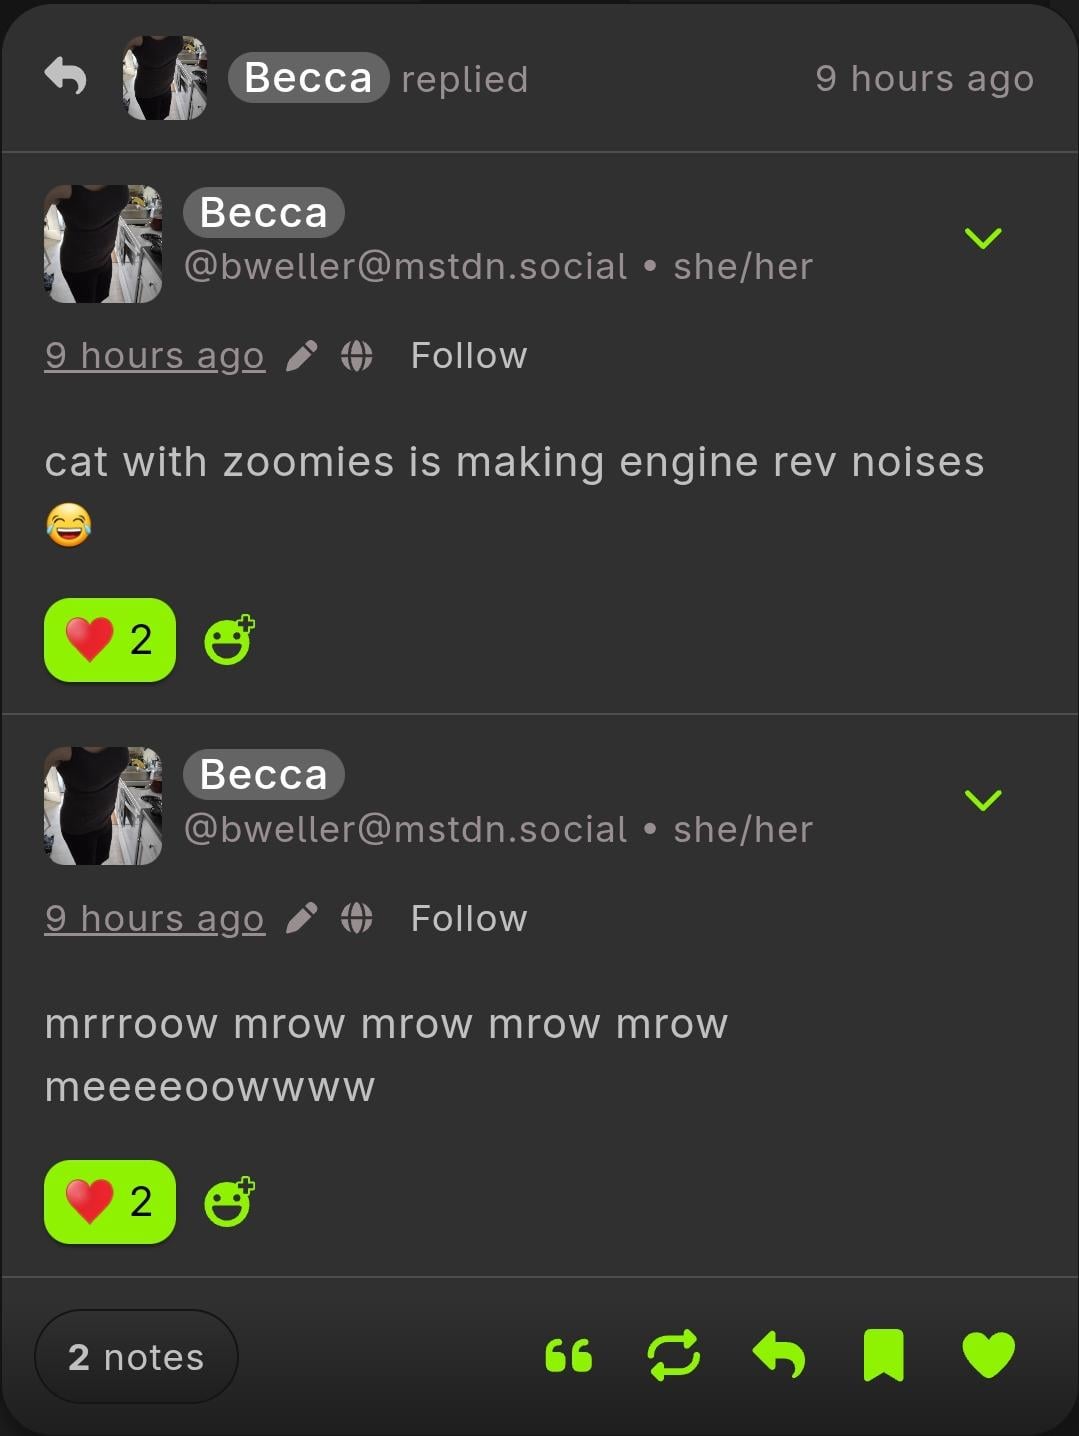
Task: Click Becca's name in the replied header
Action: (x=308, y=78)
